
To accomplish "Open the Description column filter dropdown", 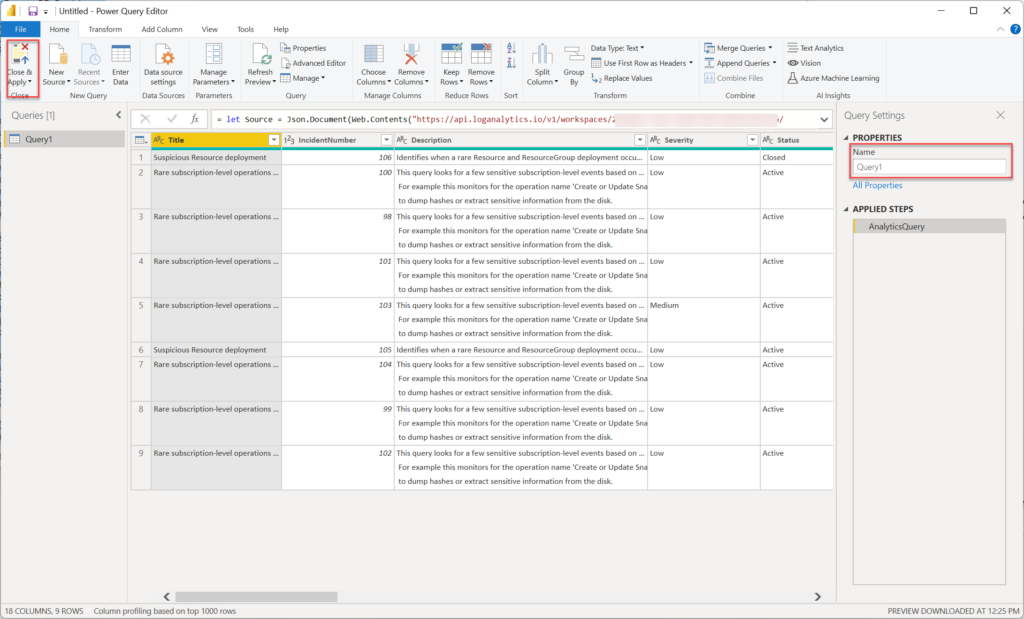I will [640, 140].
